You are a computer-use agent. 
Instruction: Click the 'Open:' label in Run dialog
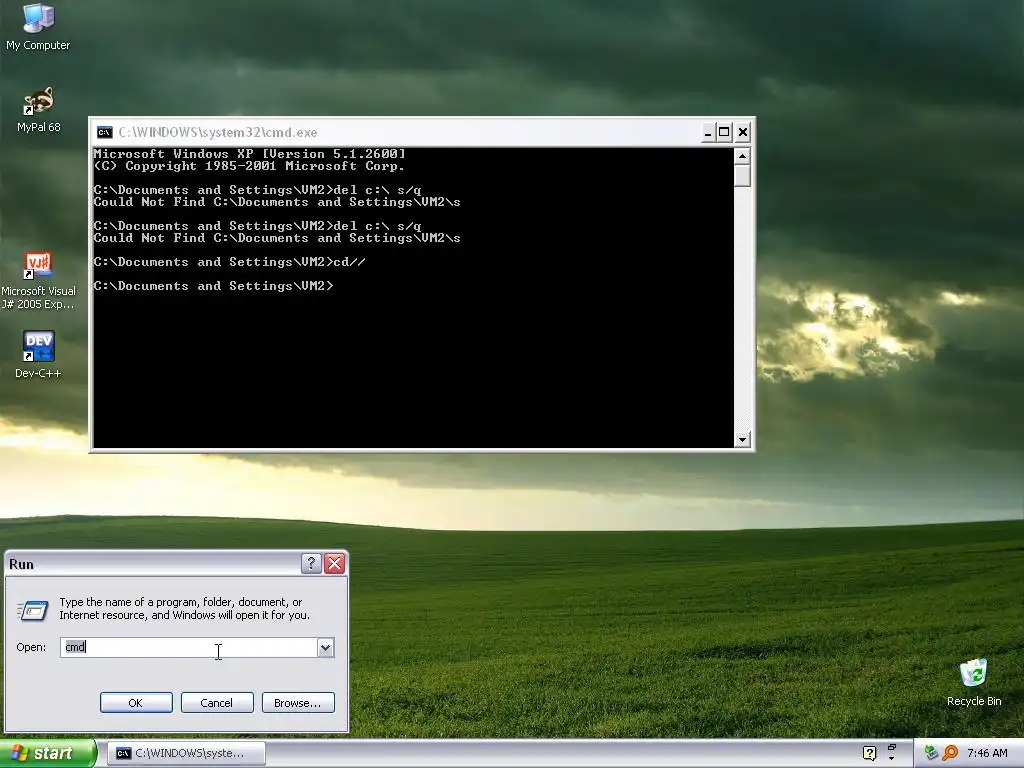click(31, 647)
